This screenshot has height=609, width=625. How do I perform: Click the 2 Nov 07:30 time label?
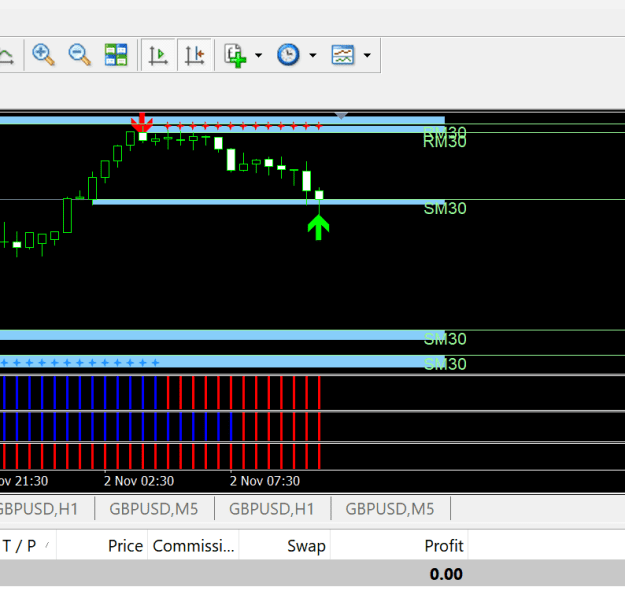tap(265, 481)
